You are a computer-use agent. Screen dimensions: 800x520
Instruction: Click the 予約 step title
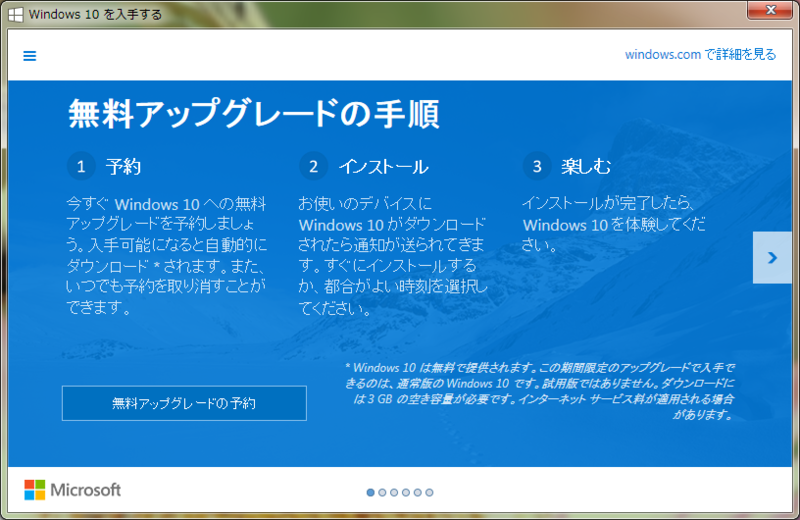123,166
